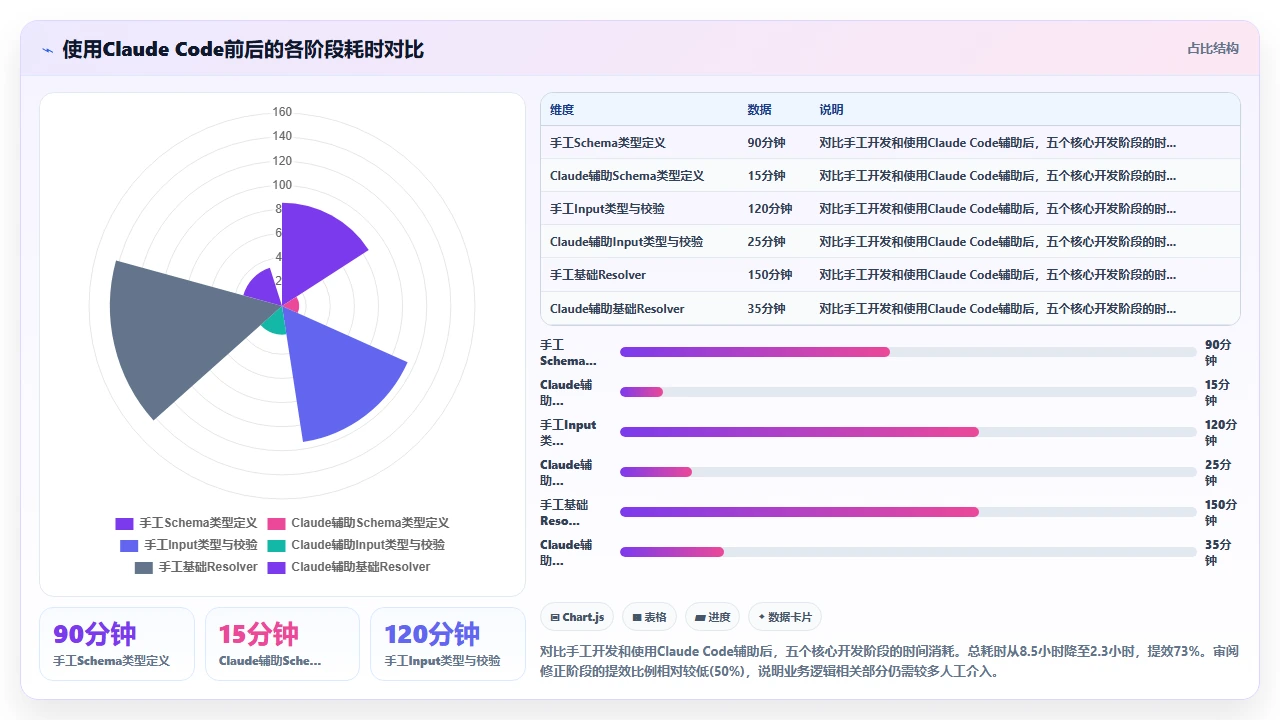1280x720 pixels.
Task: Click the 100 axis tick label
Action: [282, 185]
